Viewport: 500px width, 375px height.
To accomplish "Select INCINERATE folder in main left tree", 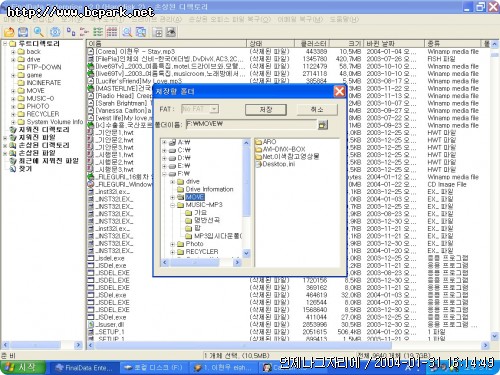I will tap(44, 83).
